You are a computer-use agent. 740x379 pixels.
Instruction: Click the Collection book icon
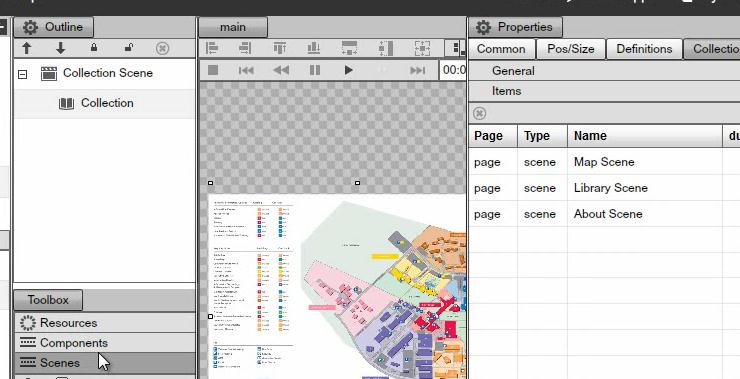coord(66,103)
